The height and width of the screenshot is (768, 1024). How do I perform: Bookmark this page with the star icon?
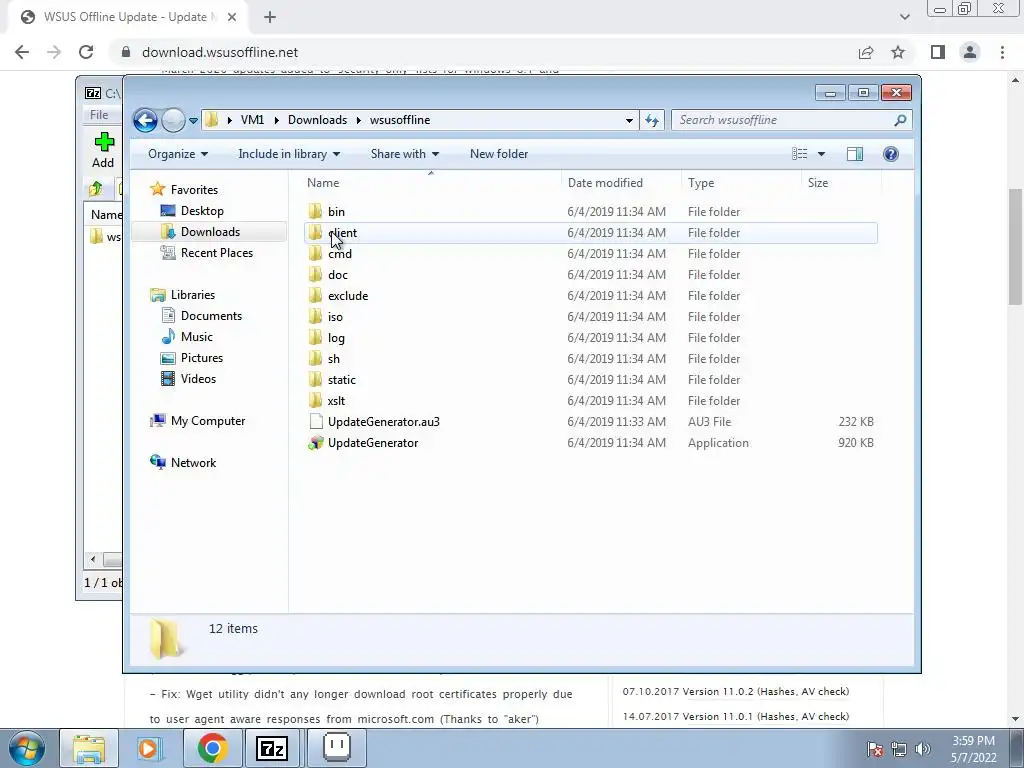coord(898,52)
